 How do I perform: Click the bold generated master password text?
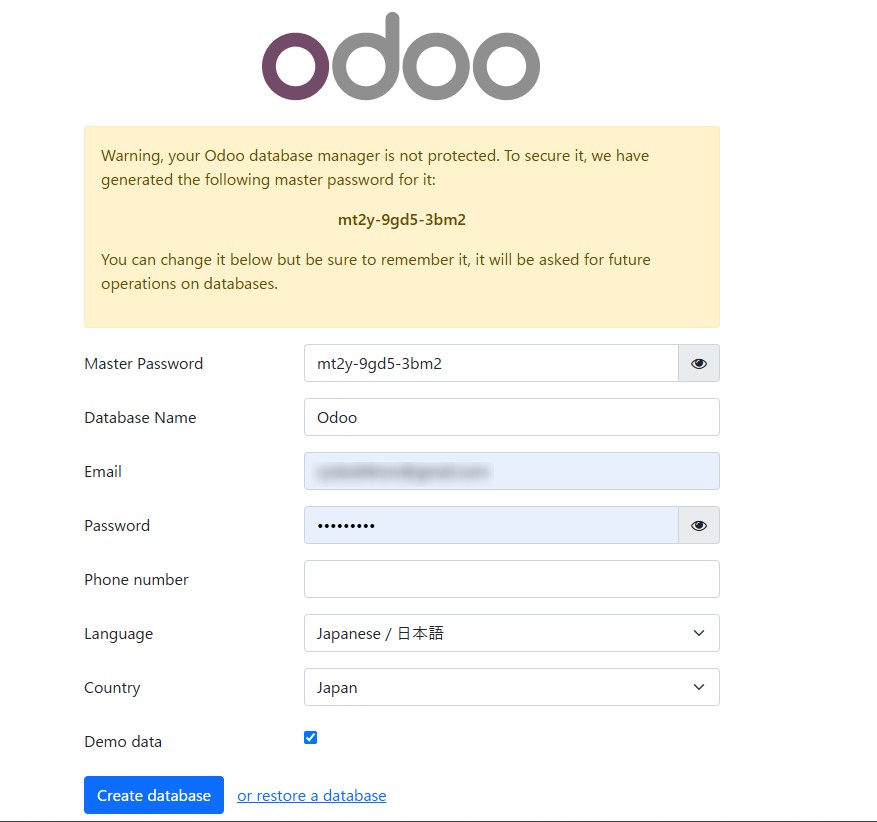402,220
